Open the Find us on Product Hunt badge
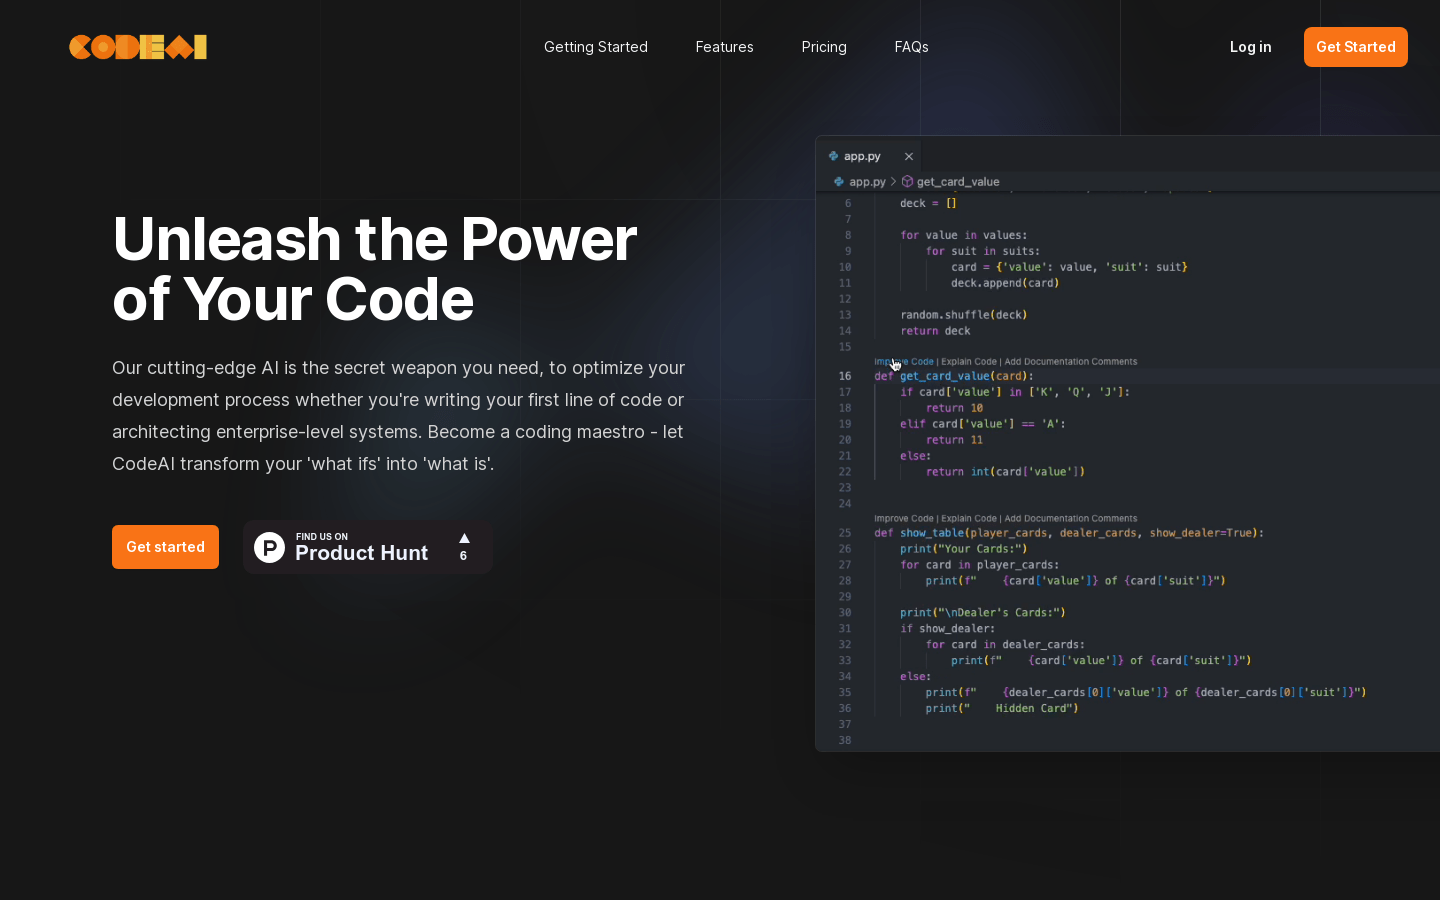Viewport: 1440px width, 900px height. 368,547
